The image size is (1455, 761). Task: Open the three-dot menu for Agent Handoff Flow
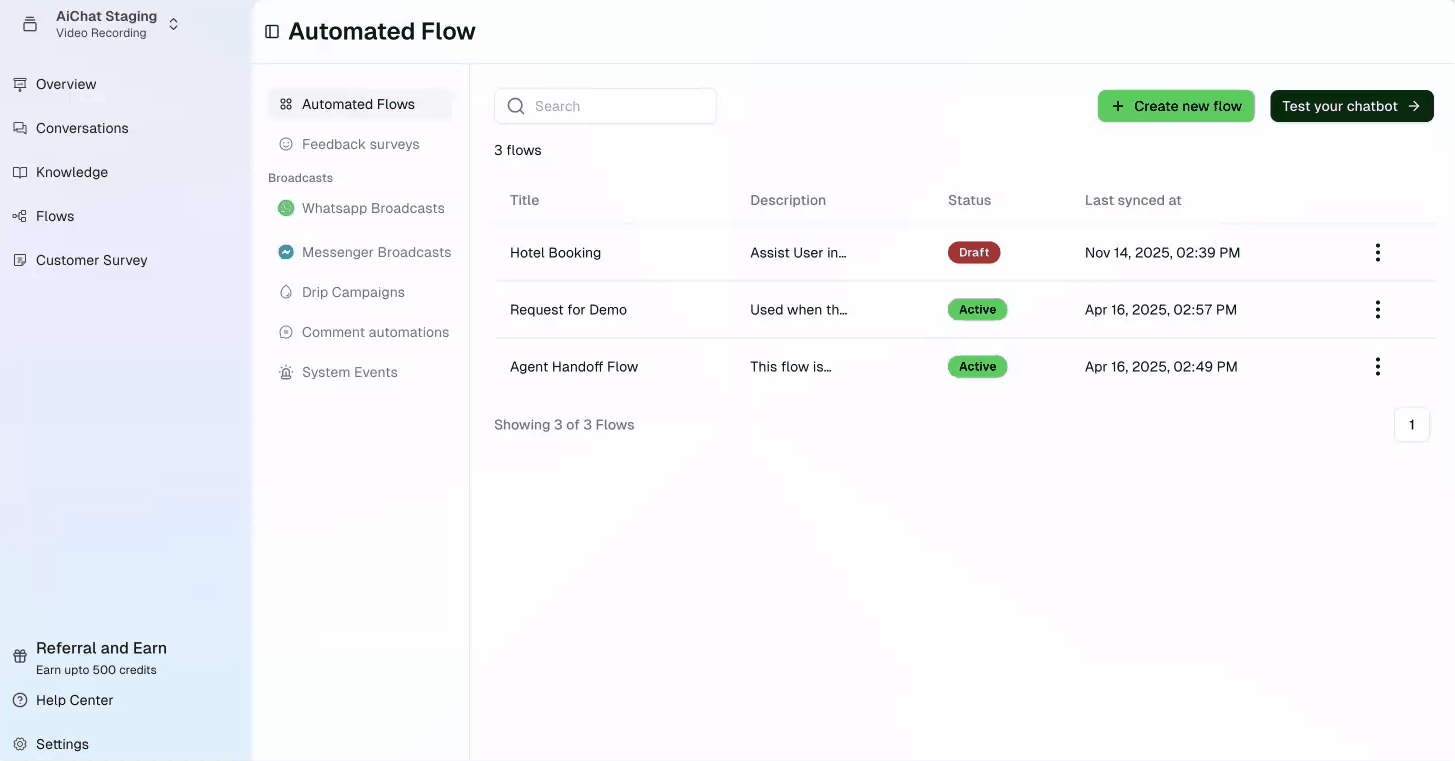coord(1378,367)
